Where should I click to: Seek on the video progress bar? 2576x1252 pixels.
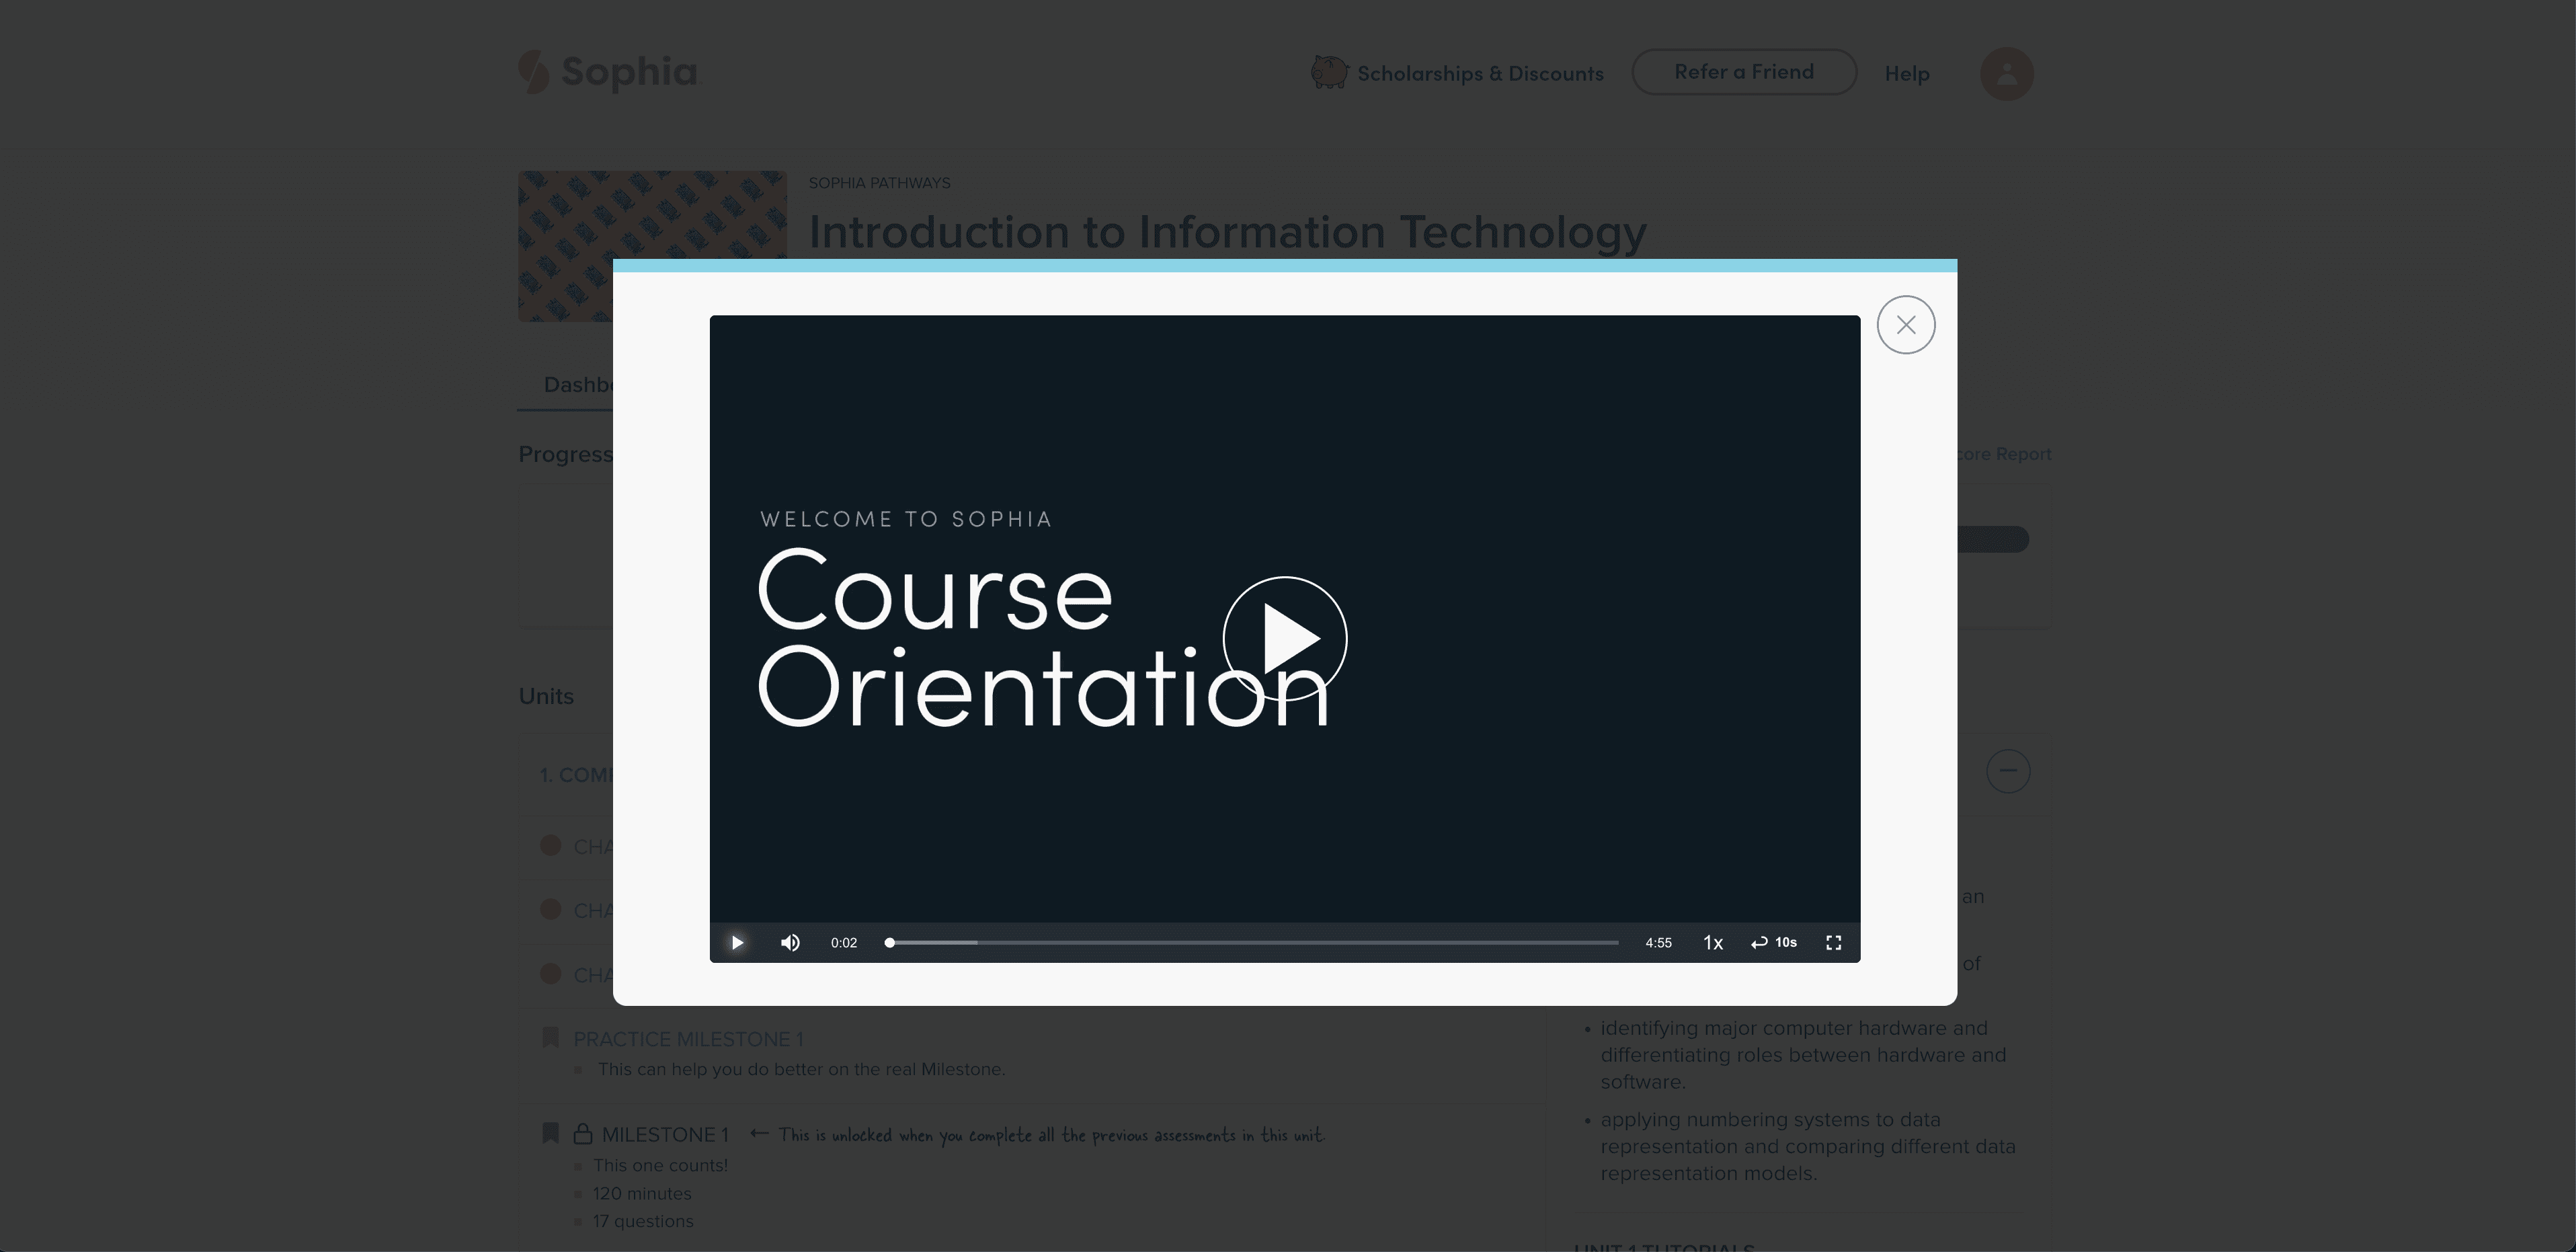click(1251, 942)
